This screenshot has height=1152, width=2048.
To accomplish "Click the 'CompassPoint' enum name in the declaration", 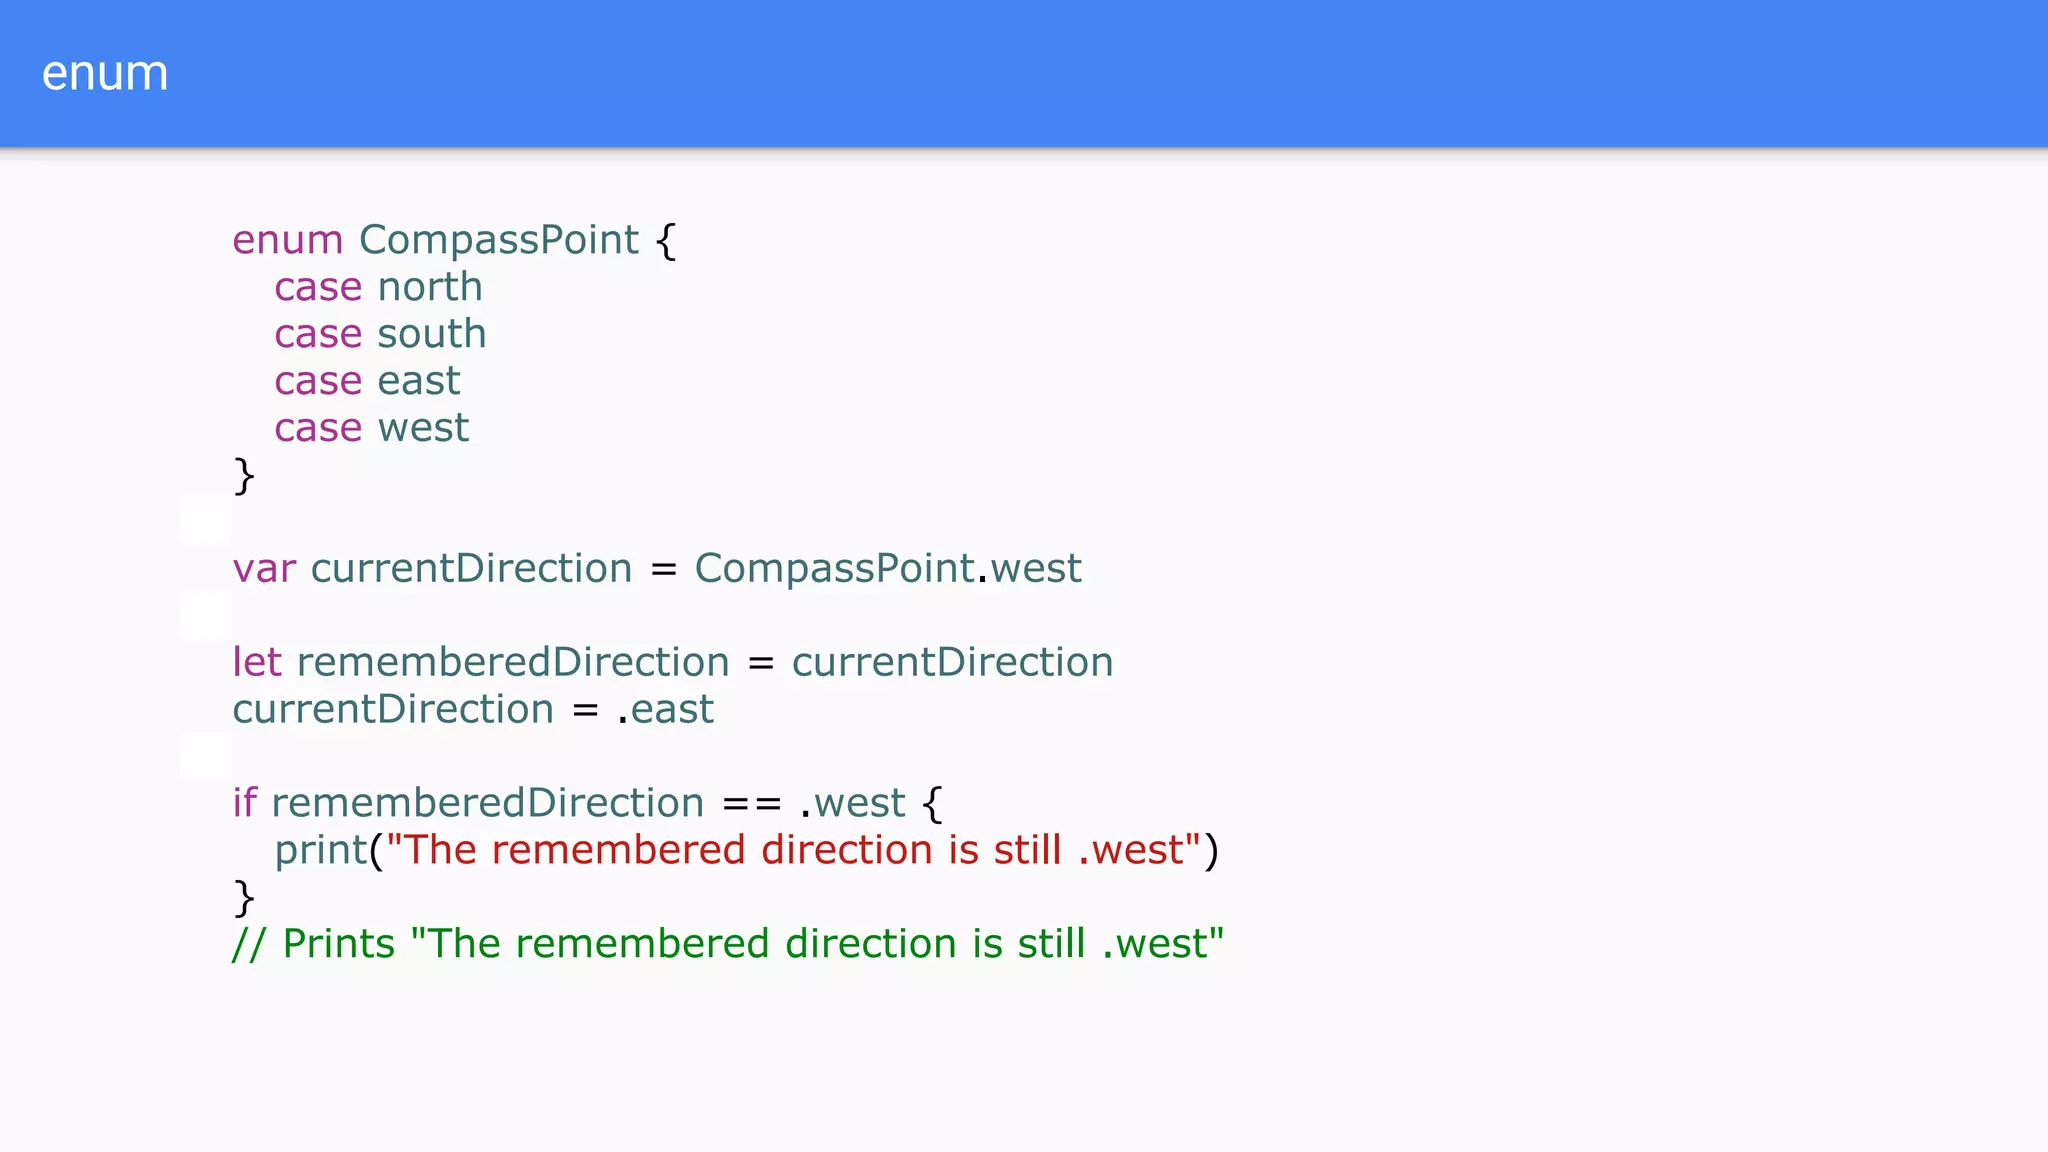I will click(498, 240).
